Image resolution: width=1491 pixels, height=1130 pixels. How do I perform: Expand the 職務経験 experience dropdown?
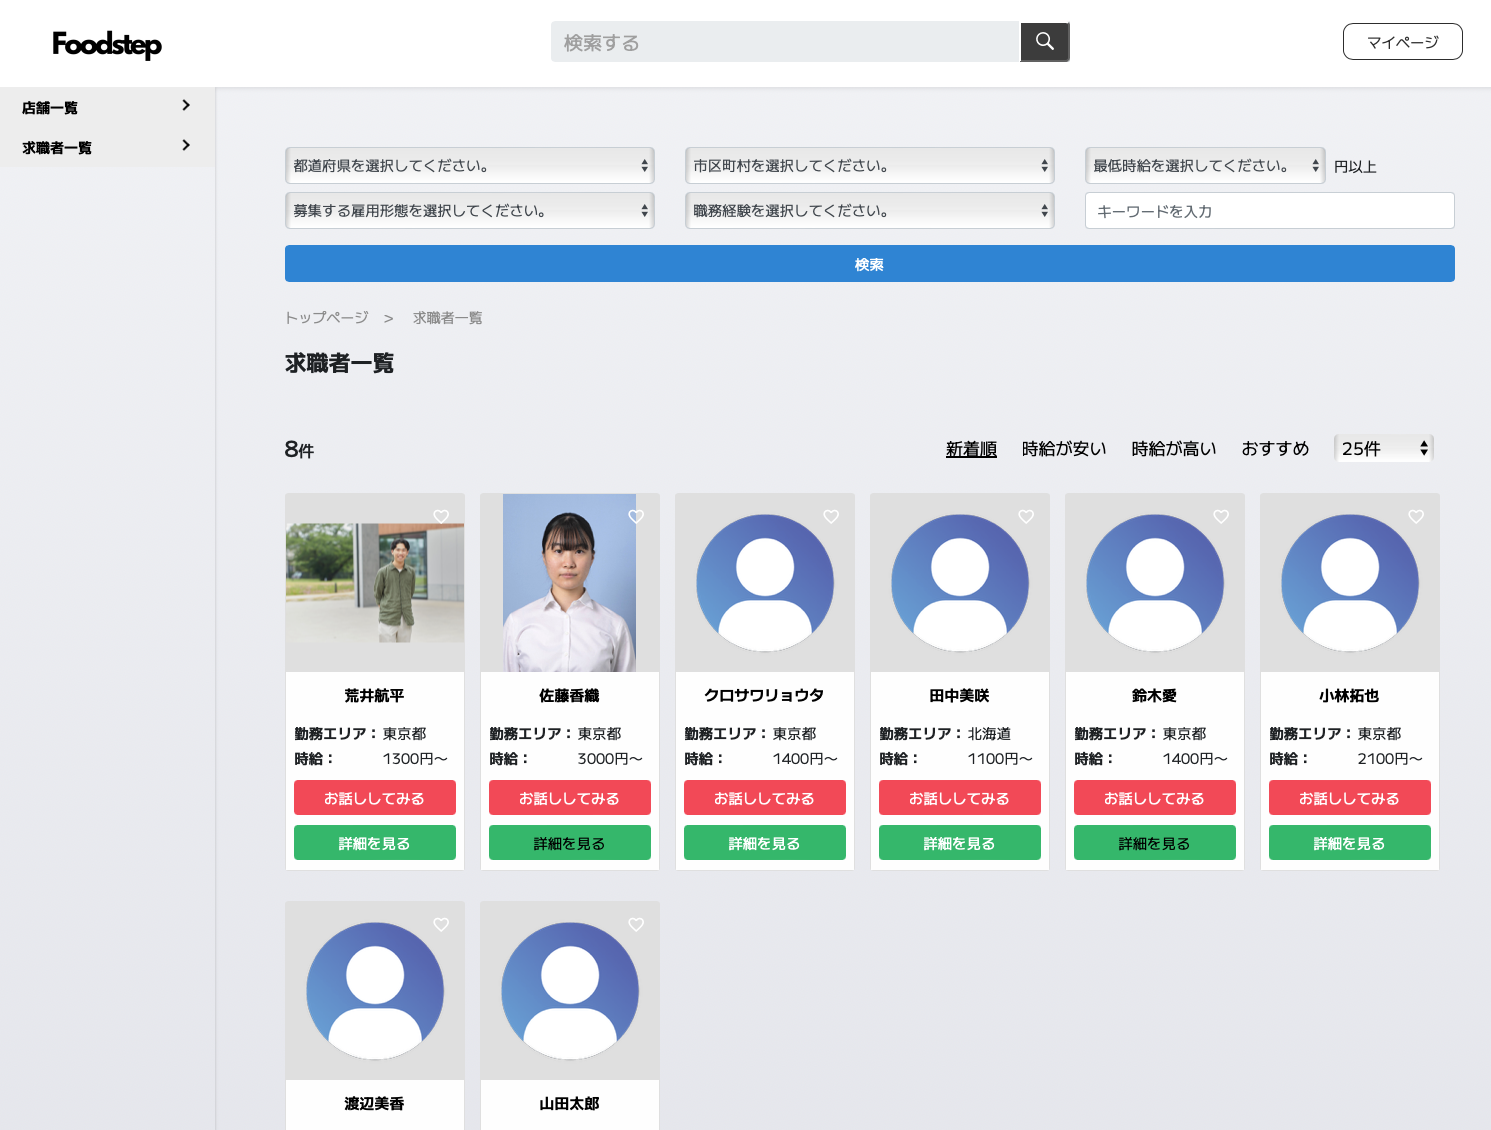coord(870,211)
